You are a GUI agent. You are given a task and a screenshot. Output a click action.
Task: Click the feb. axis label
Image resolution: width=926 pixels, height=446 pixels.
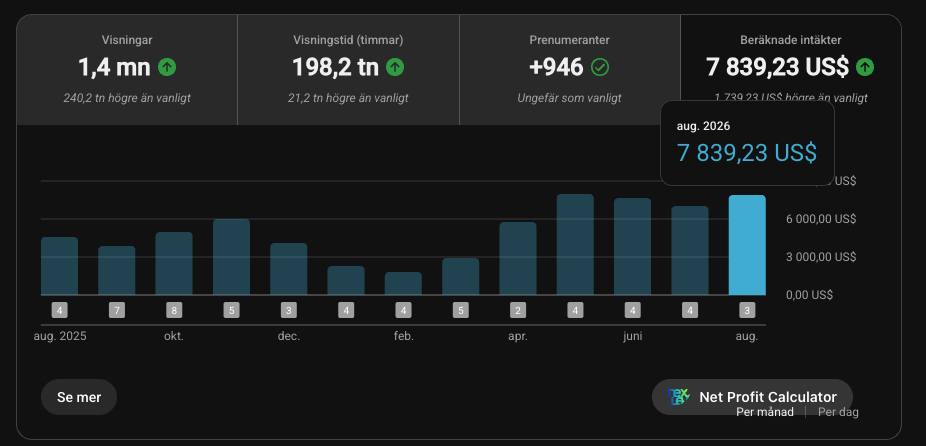[x=404, y=336]
